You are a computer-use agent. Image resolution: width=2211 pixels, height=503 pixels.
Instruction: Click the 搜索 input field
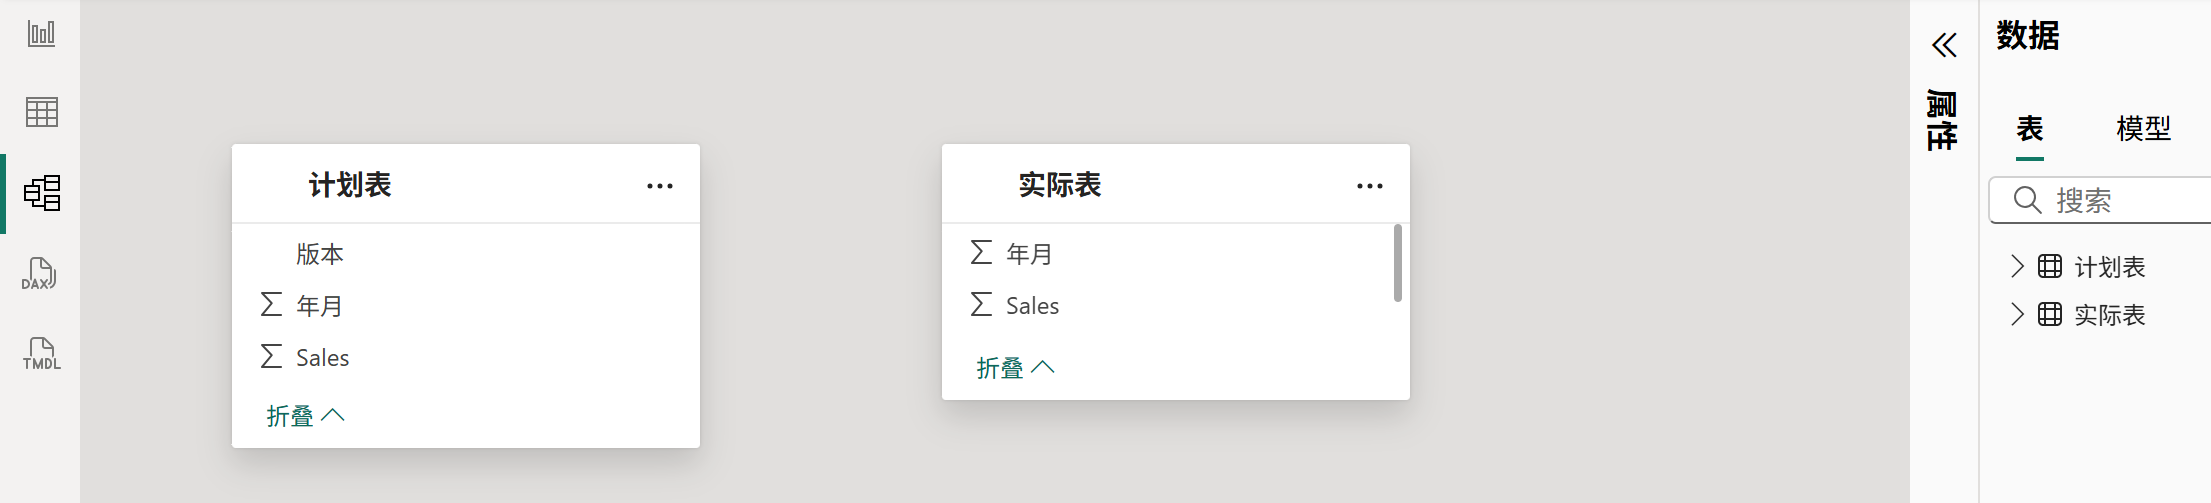point(2100,201)
